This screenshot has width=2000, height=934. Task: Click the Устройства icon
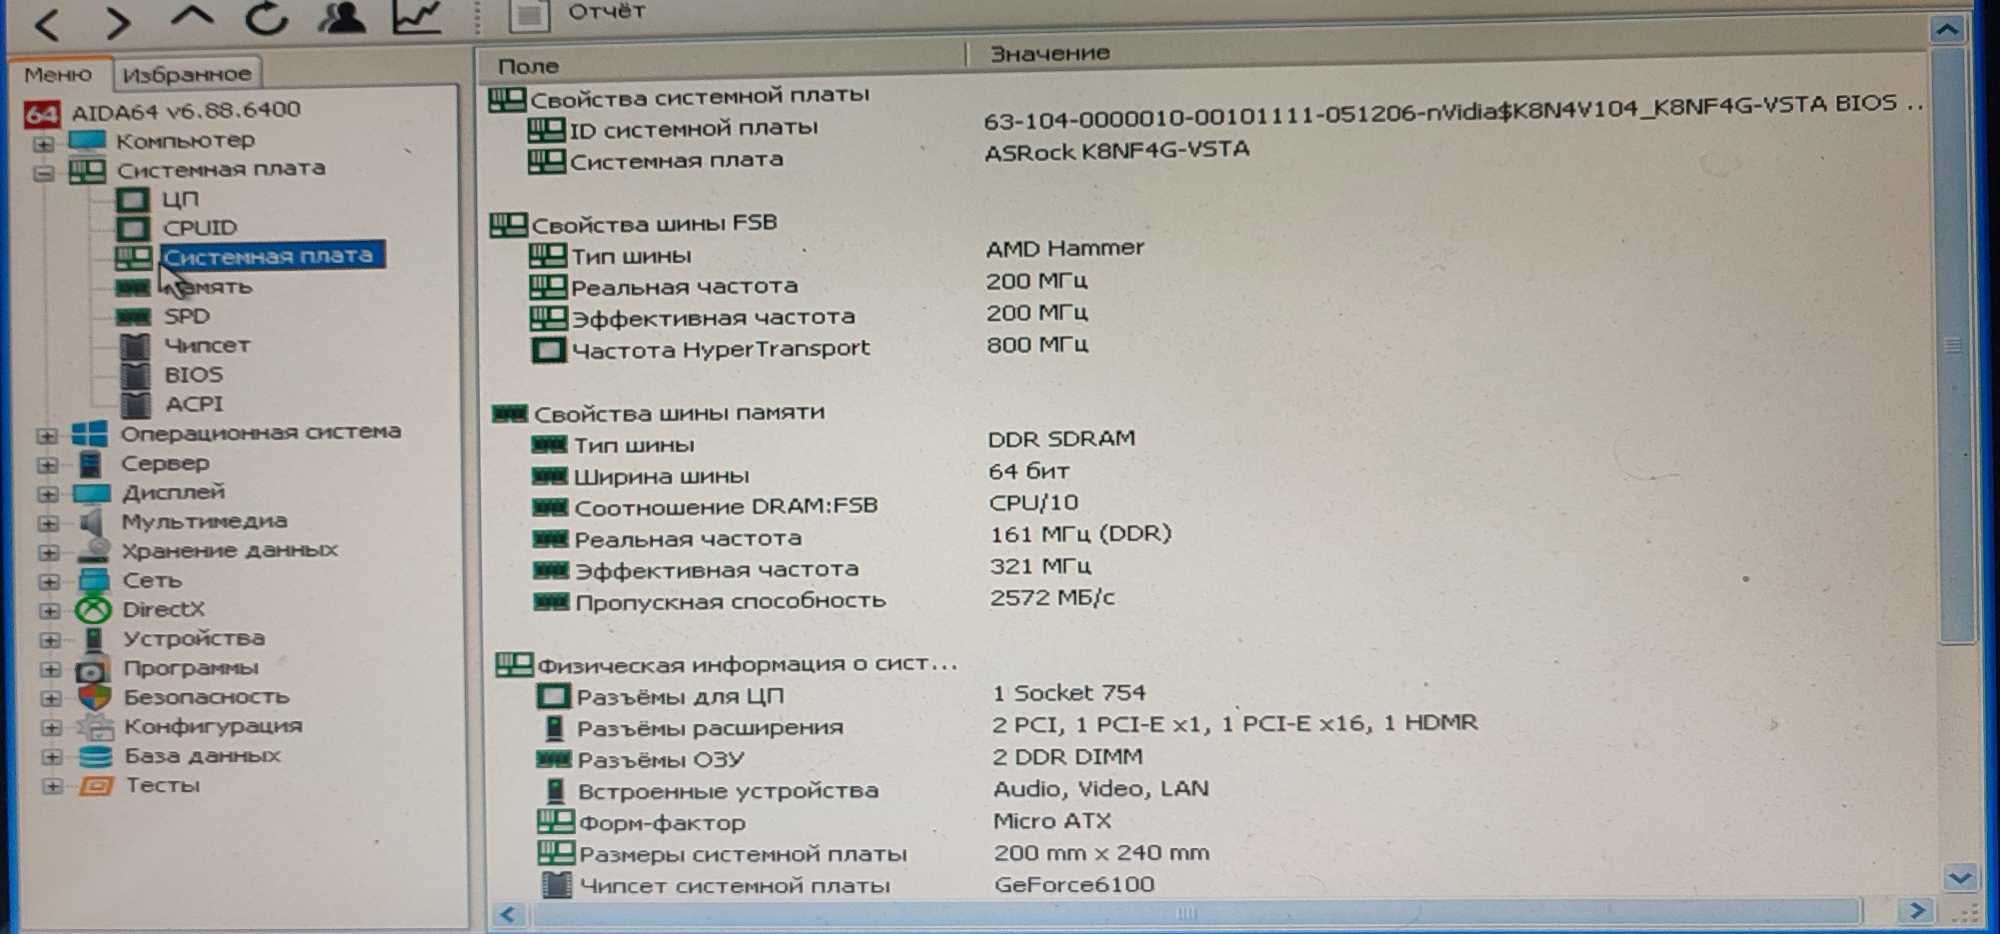tap(94, 639)
